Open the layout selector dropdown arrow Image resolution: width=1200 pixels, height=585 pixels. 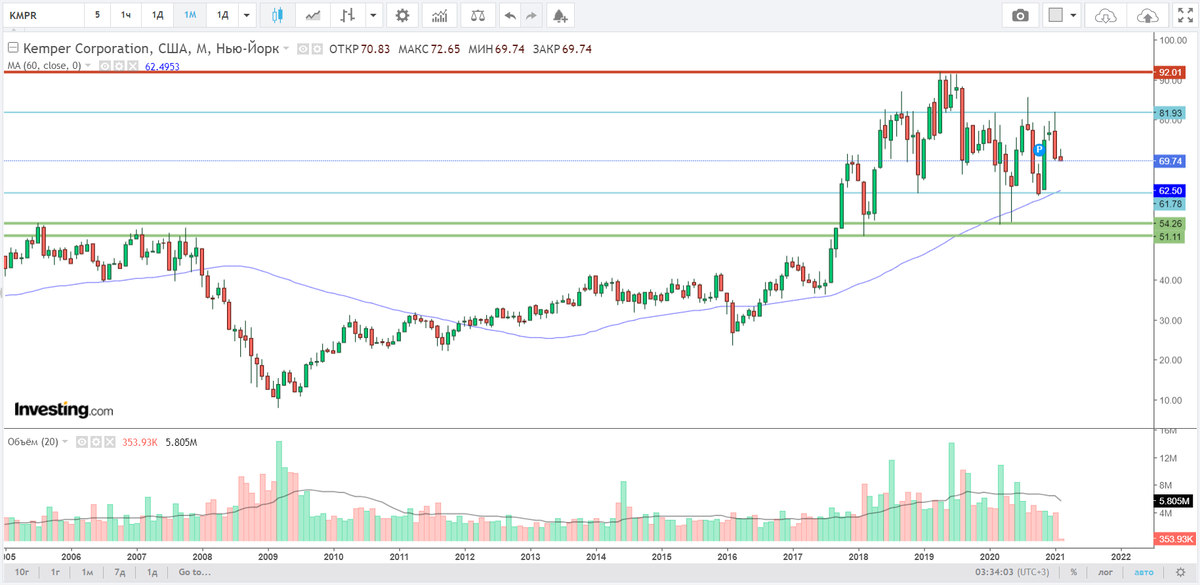(x=1073, y=15)
